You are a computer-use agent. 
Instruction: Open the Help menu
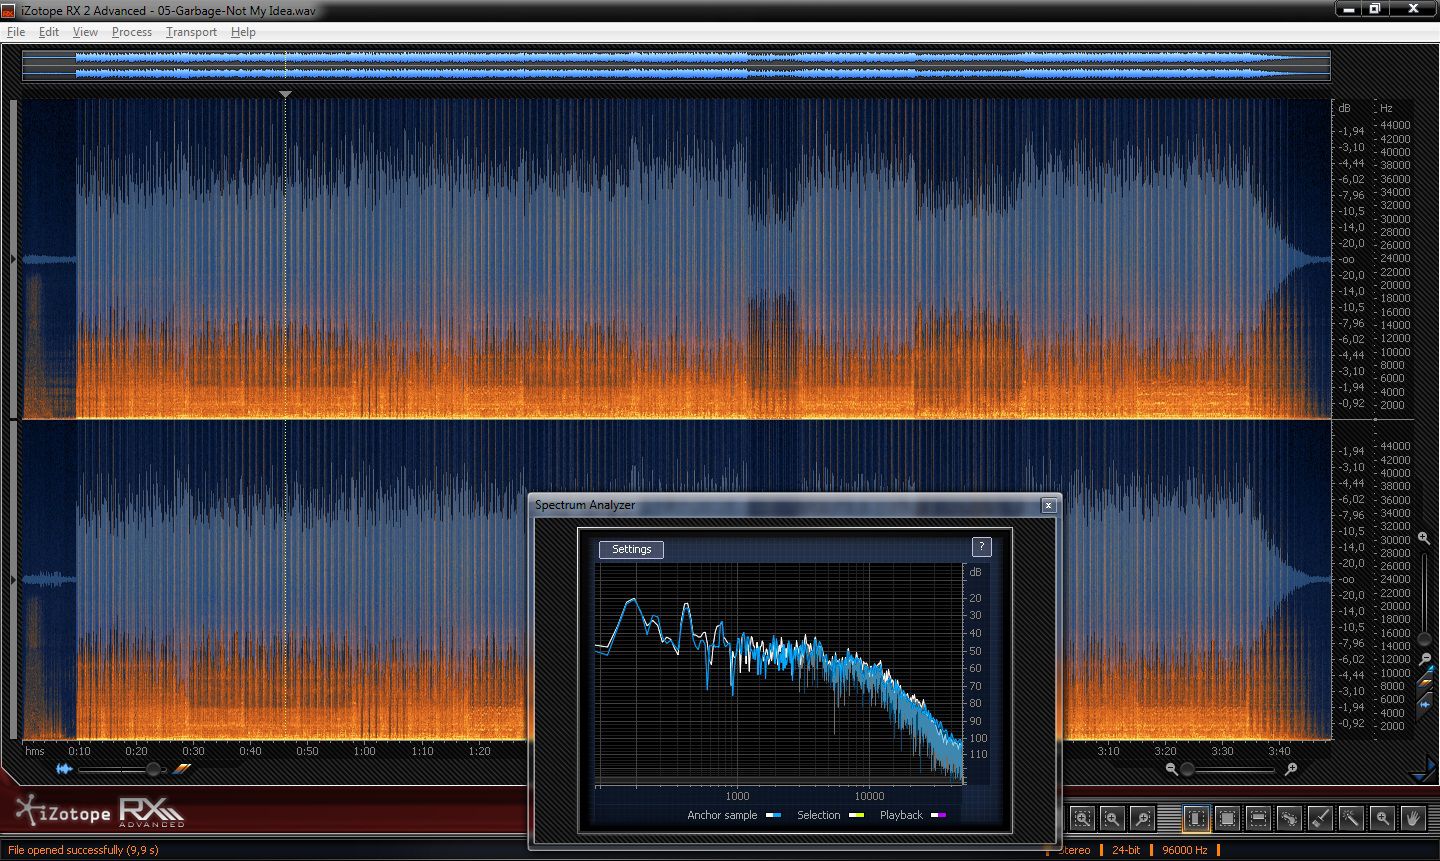point(243,32)
